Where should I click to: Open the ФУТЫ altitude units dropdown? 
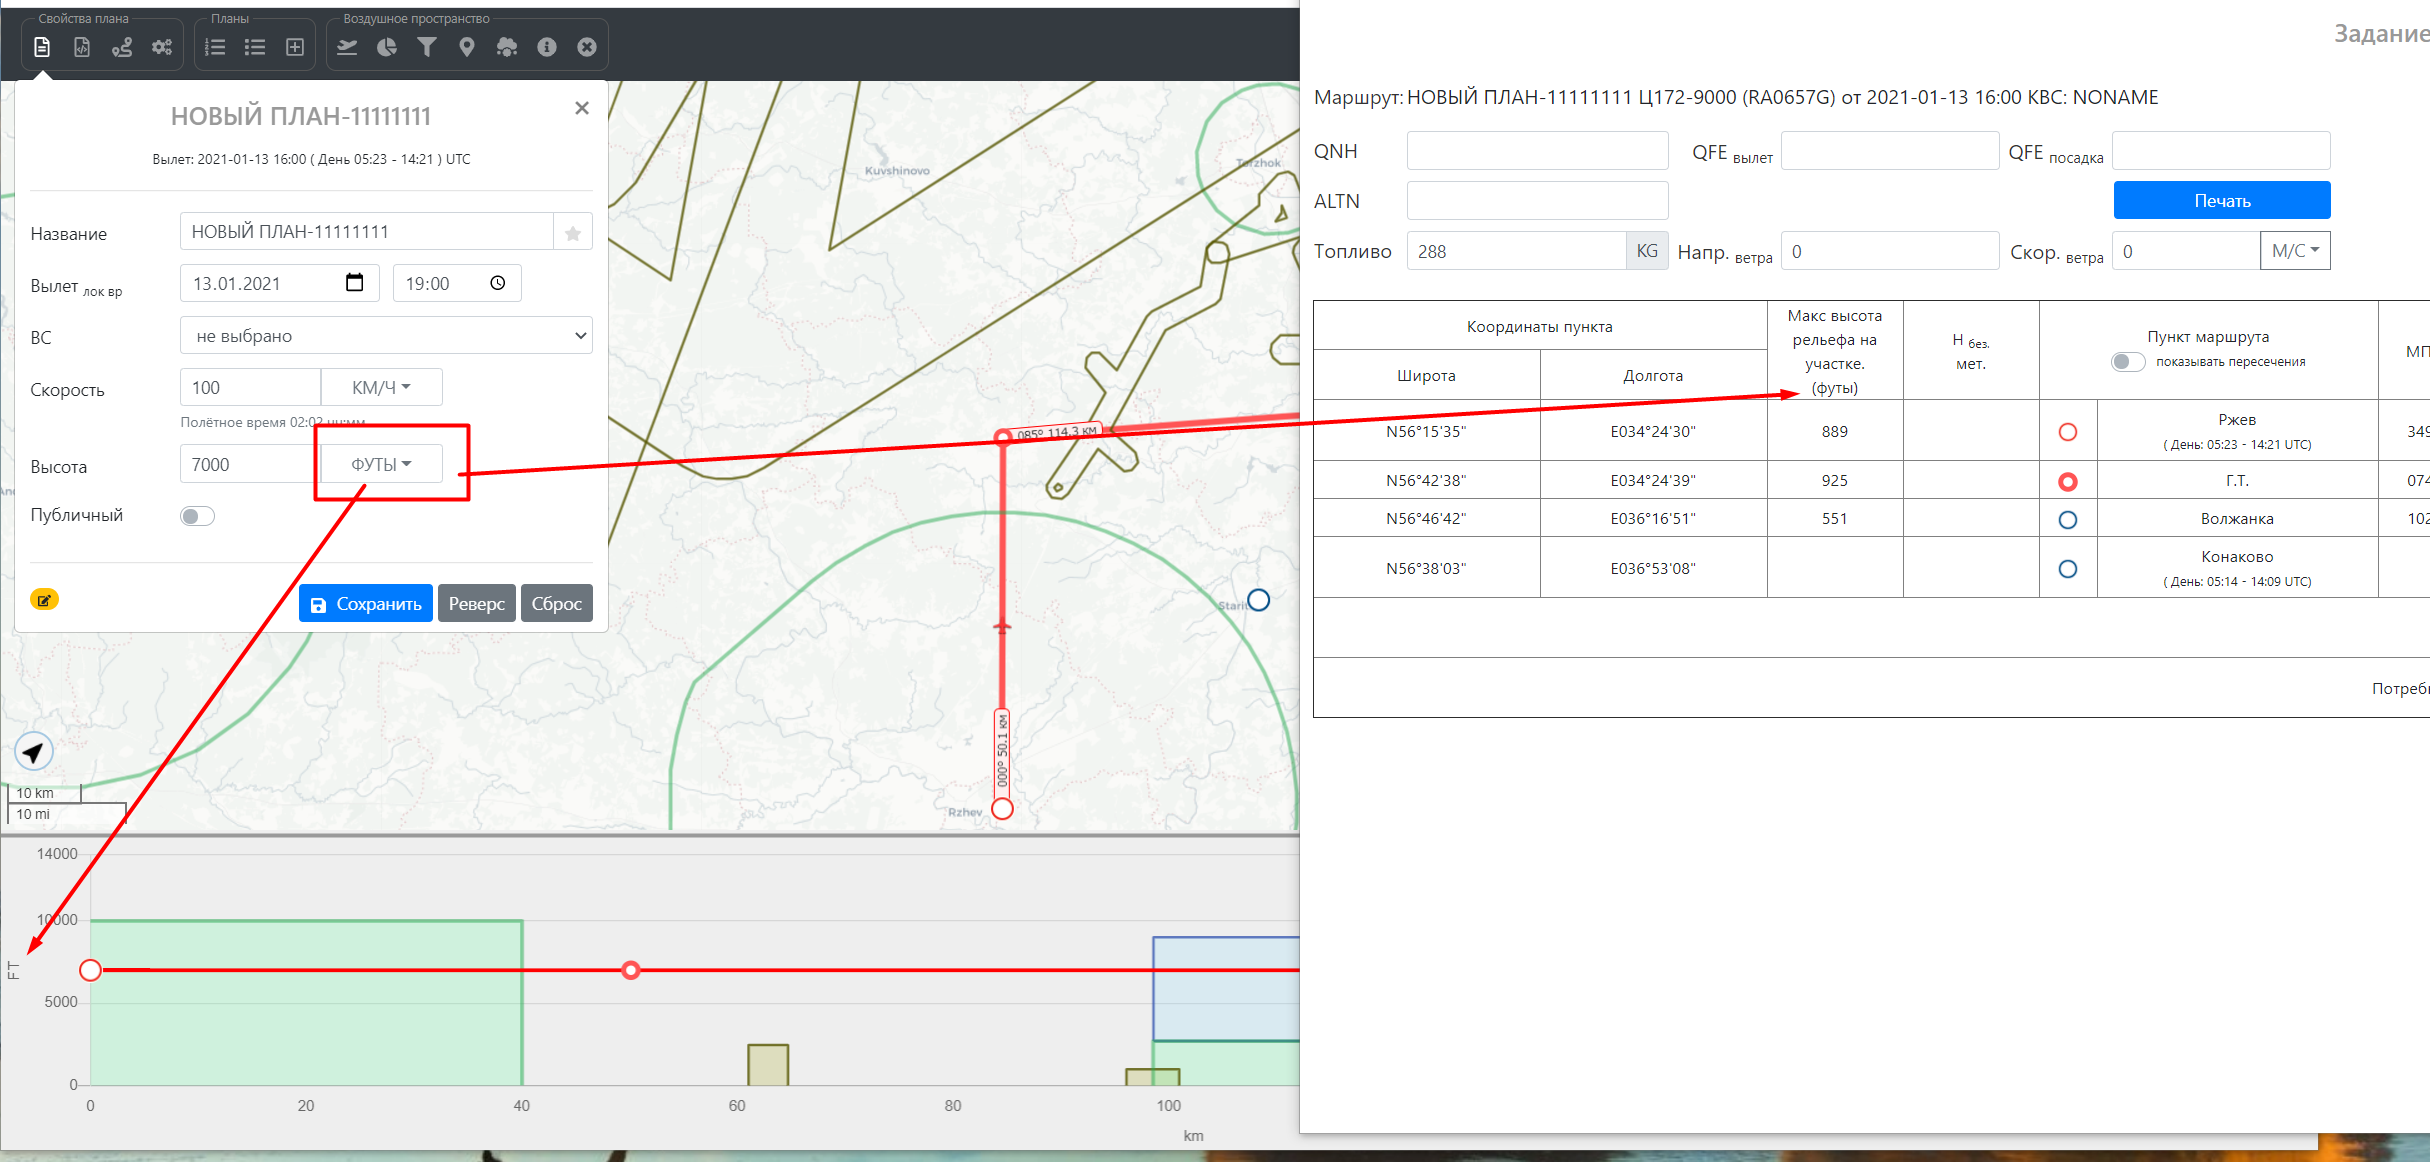tap(381, 464)
